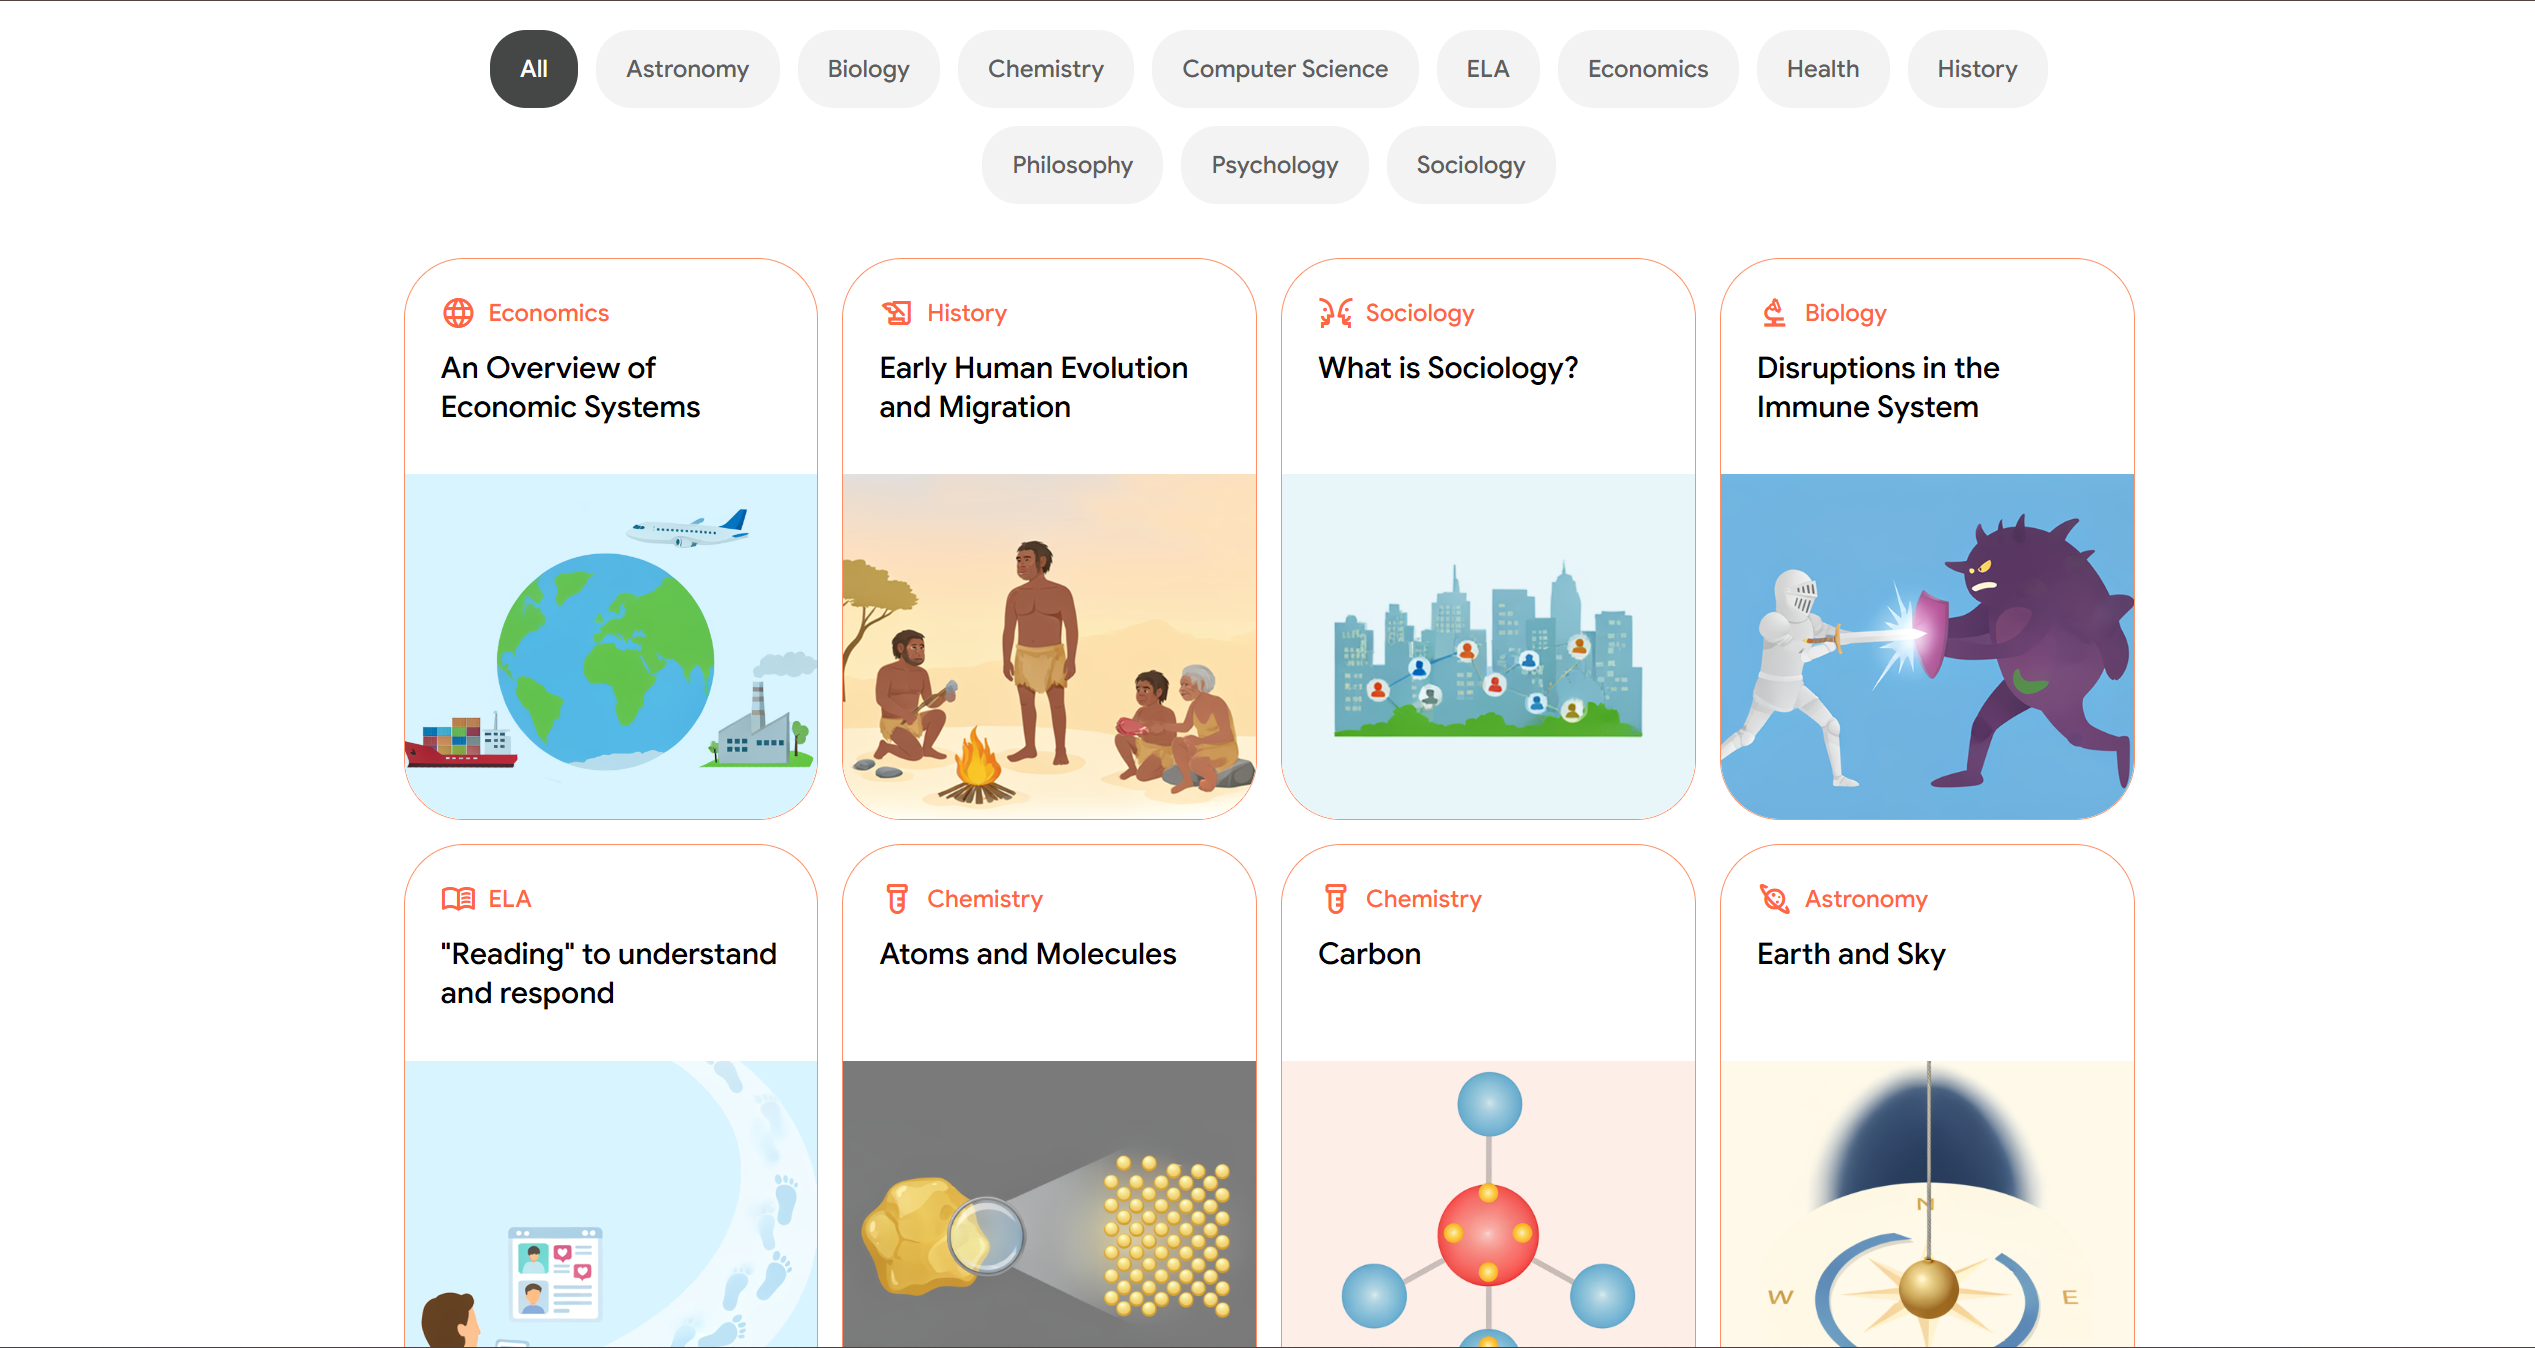
Task: Open Disruptions in the Immune System
Action: pyautogui.click(x=1877, y=387)
